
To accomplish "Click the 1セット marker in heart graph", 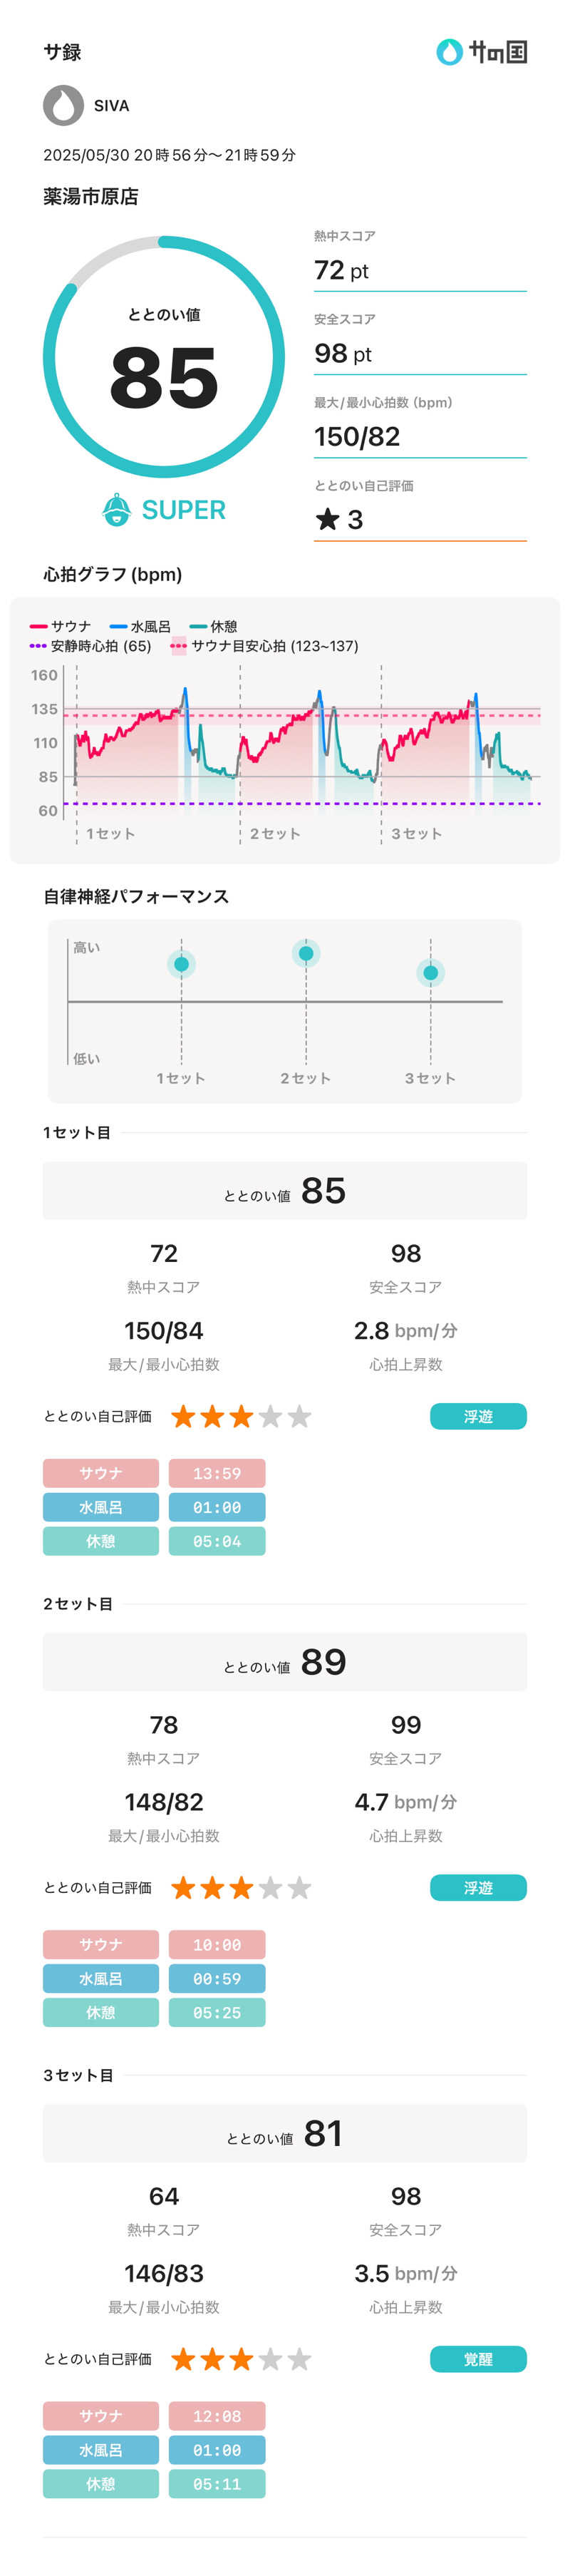I will coord(110,833).
